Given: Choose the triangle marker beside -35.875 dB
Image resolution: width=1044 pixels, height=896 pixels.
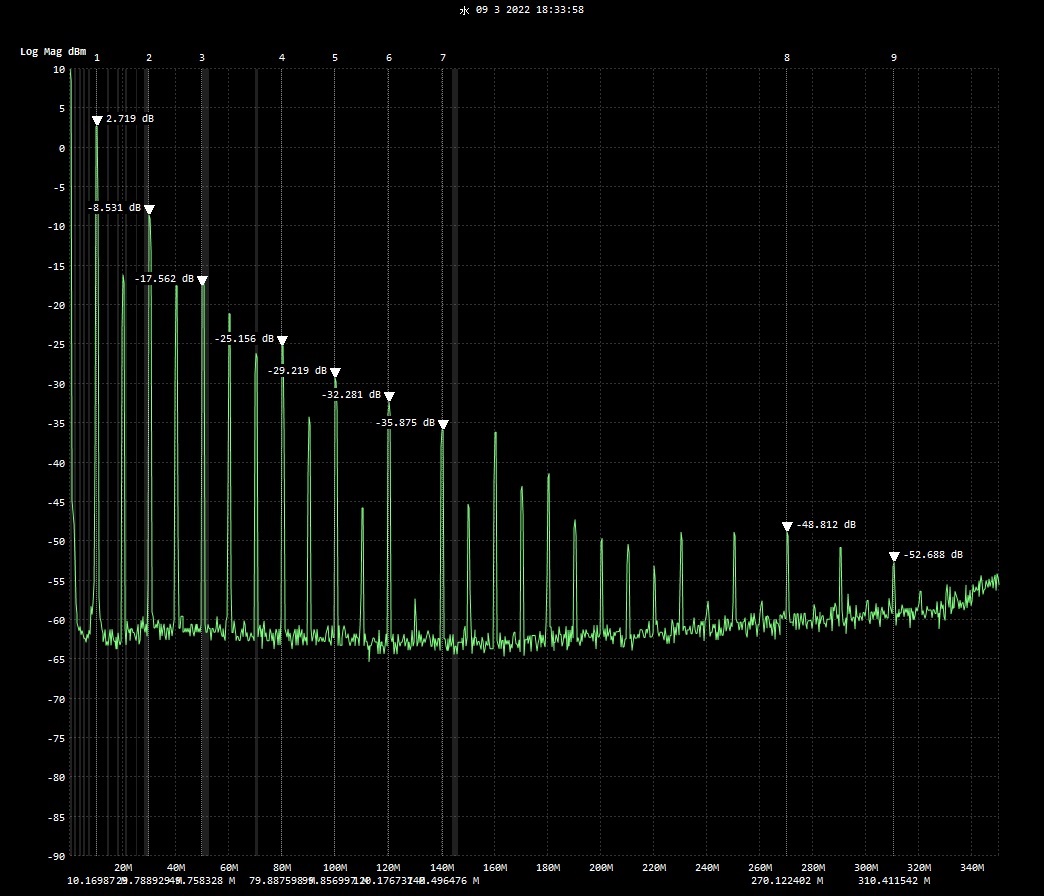Looking at the screenshot, I should [443, 424].
